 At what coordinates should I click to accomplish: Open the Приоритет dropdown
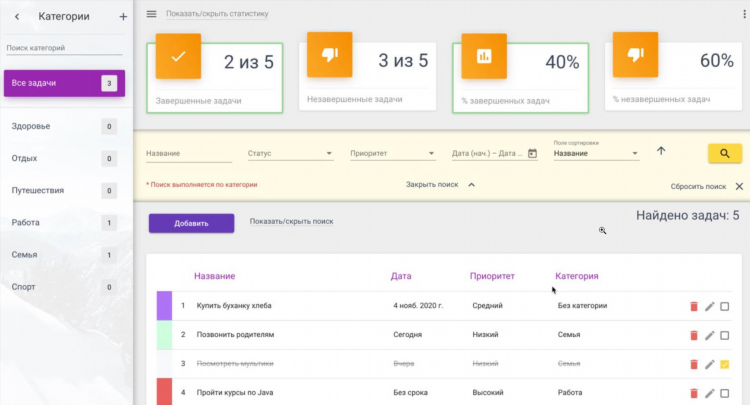(393, 153)
